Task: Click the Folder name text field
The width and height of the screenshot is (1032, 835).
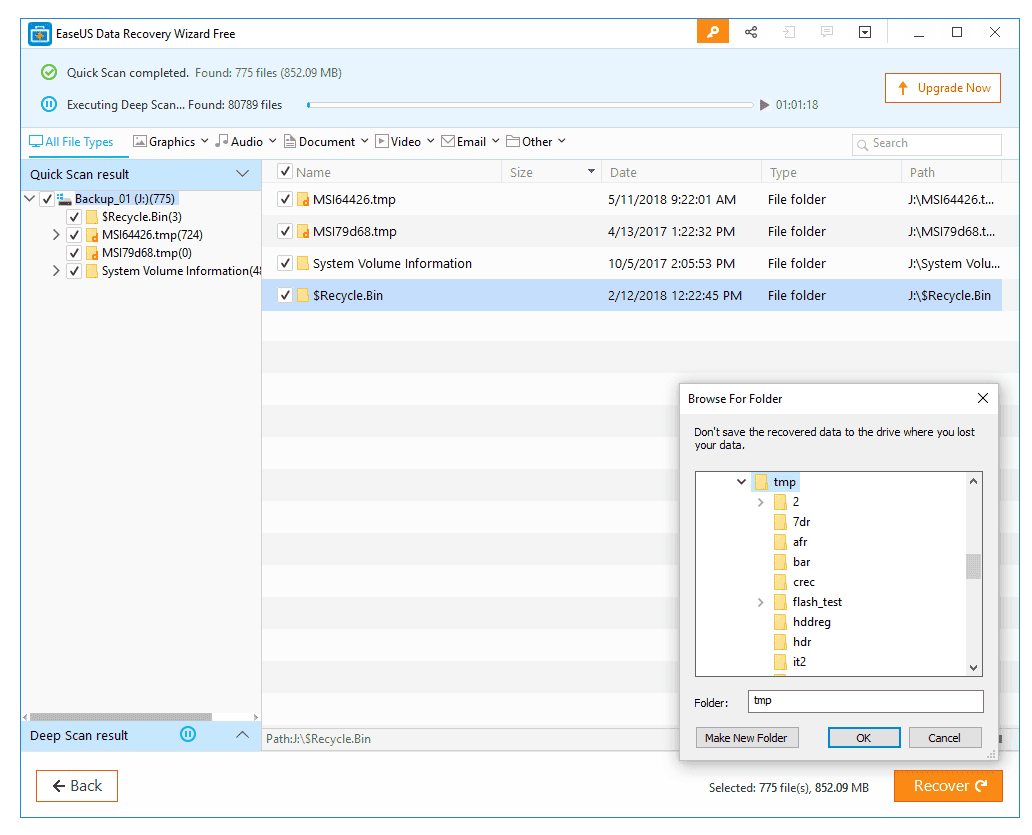Action: coord(865,701)
